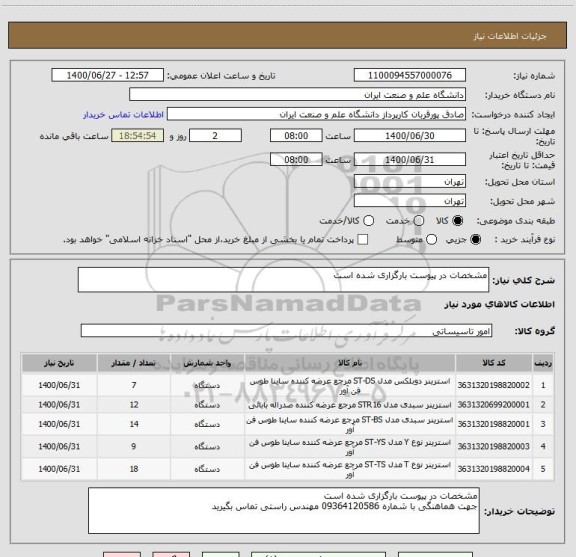Click the شرح کلی نیاز text area
The image size is (576, 557).
[283, 280]
